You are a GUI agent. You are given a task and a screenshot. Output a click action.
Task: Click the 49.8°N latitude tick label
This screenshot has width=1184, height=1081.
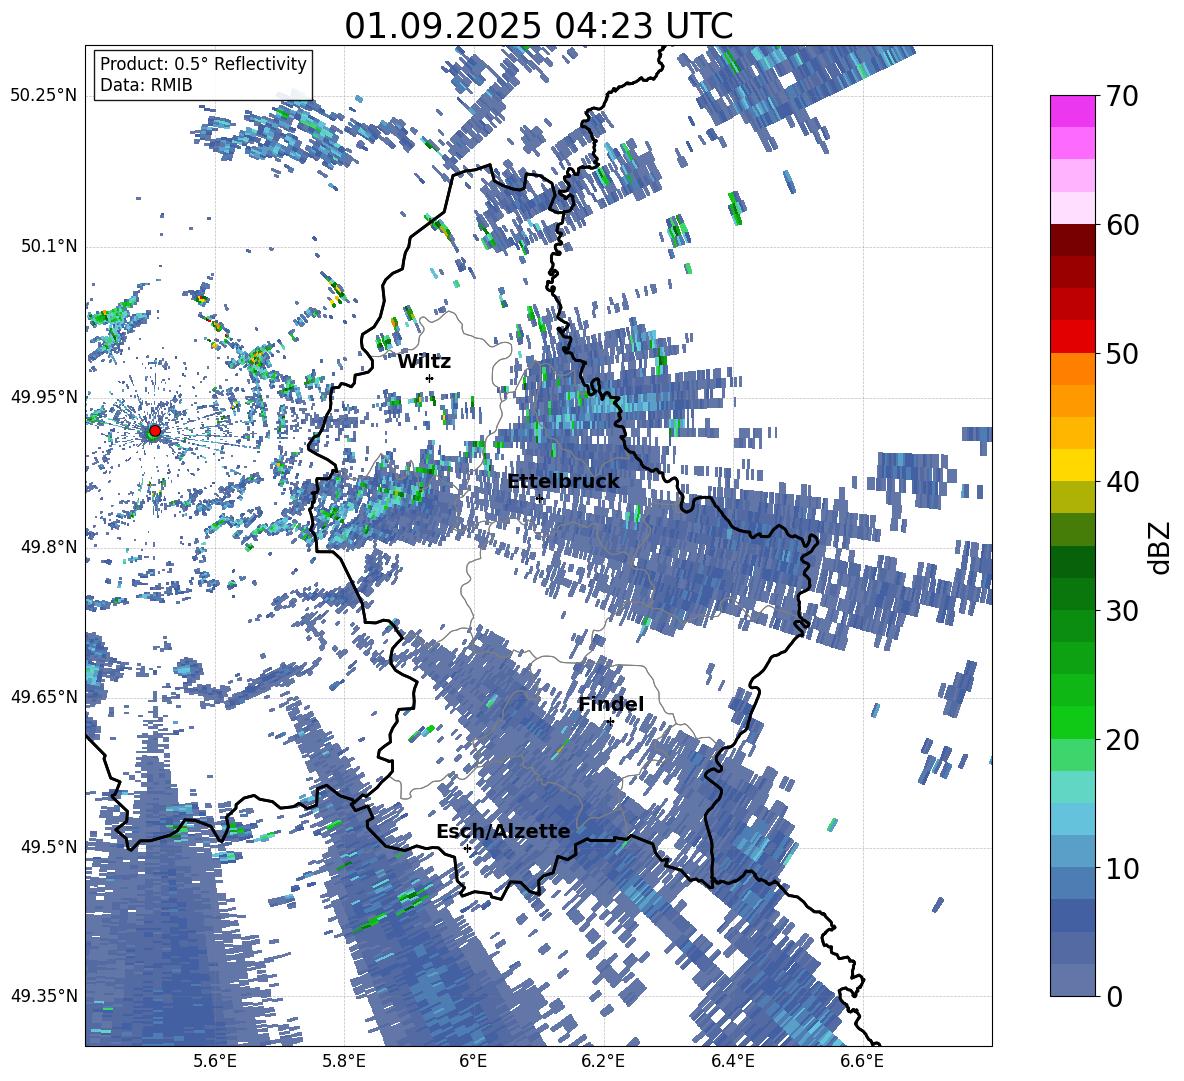point(48,547)
